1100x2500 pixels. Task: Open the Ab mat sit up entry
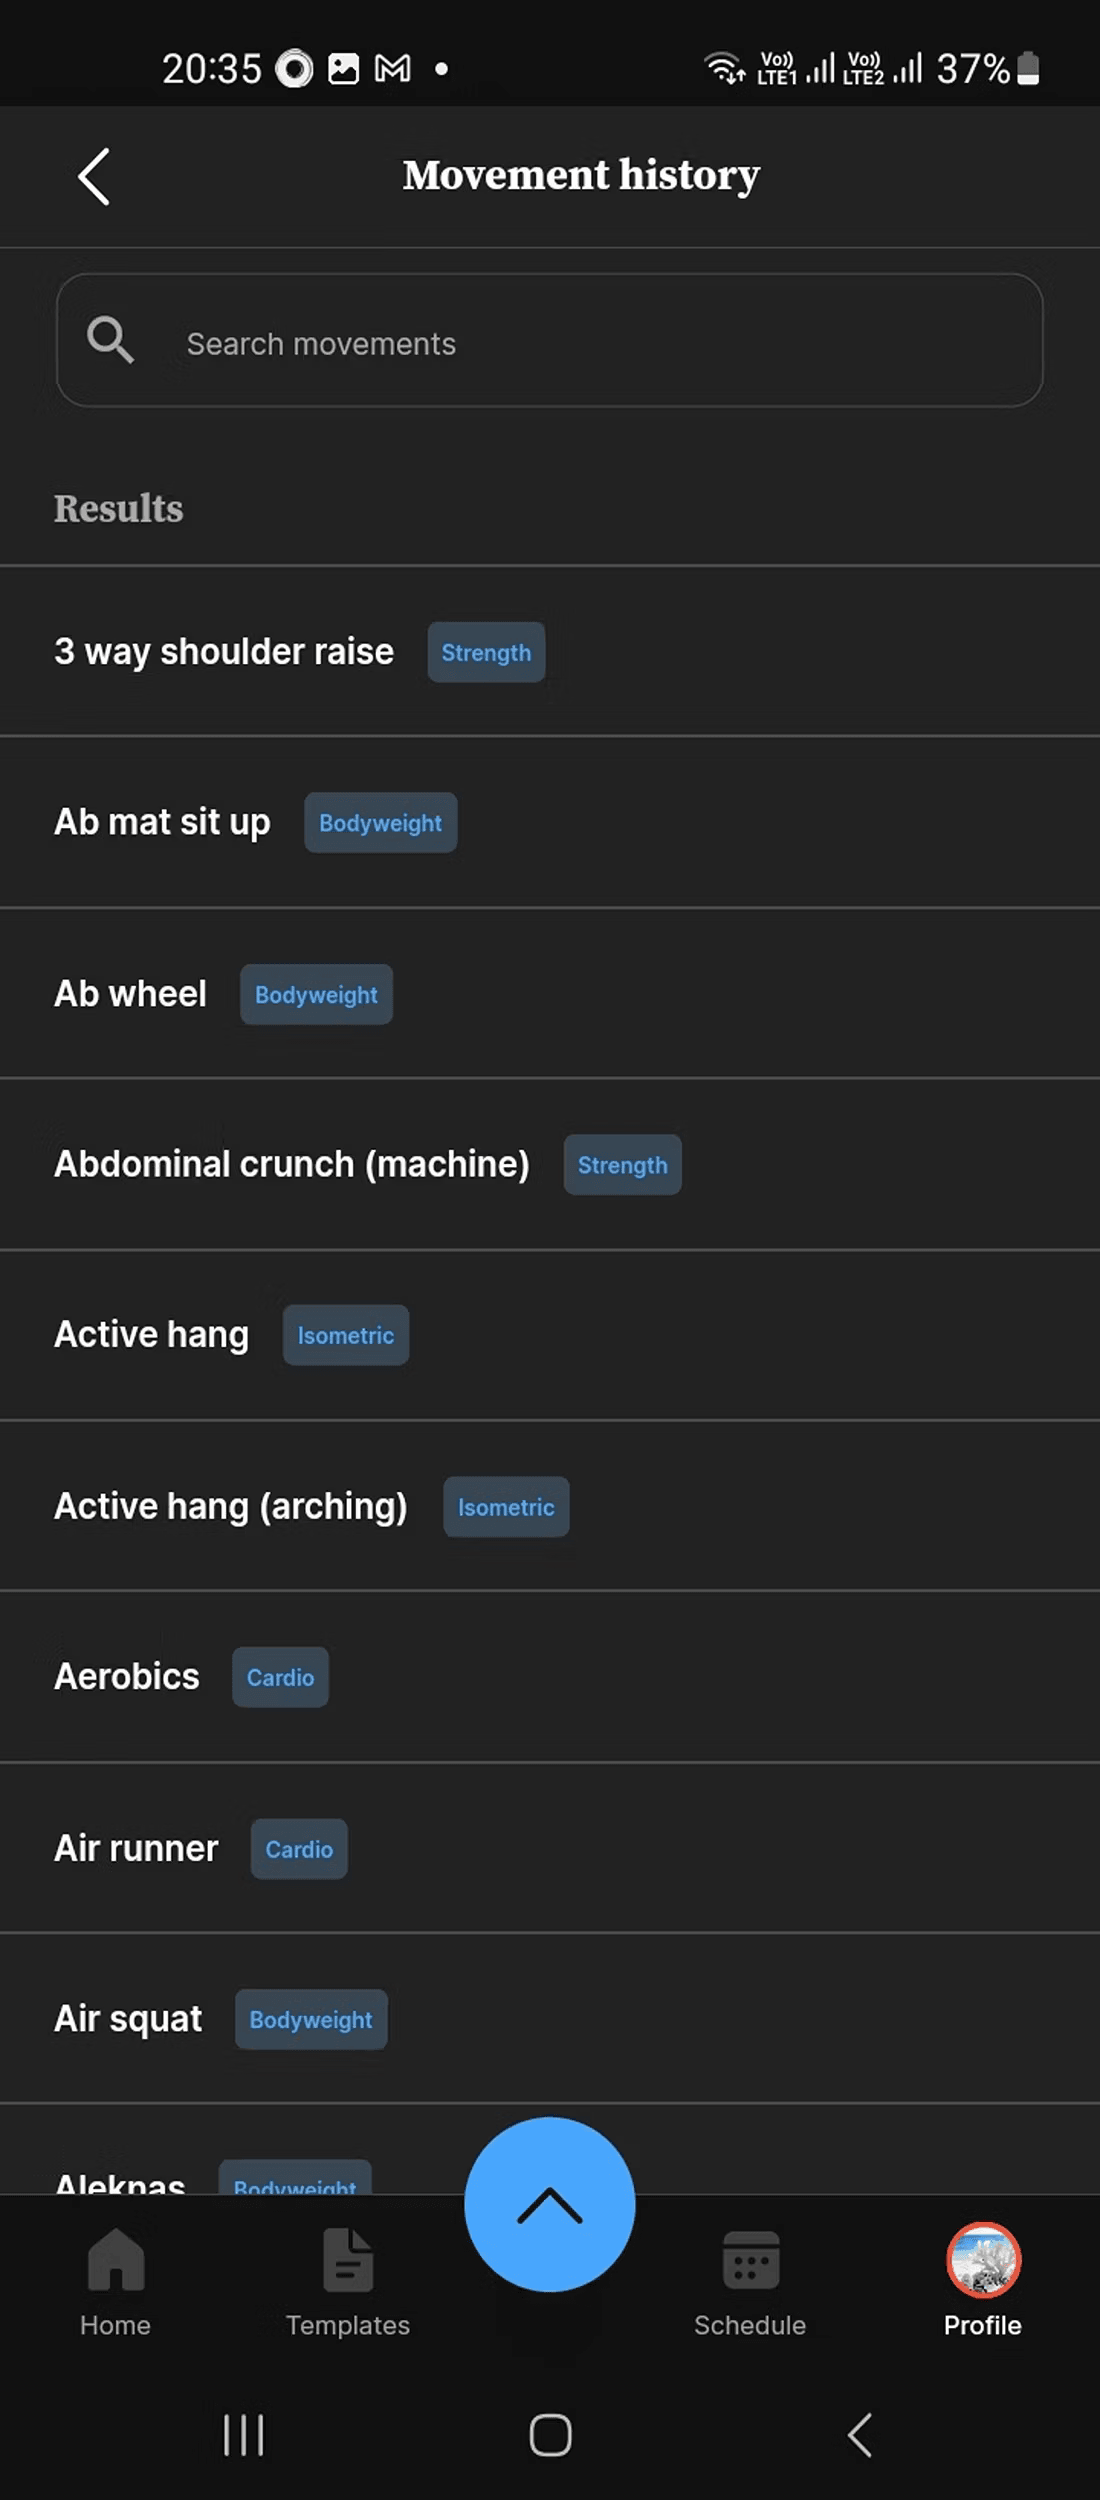point(162,823)
